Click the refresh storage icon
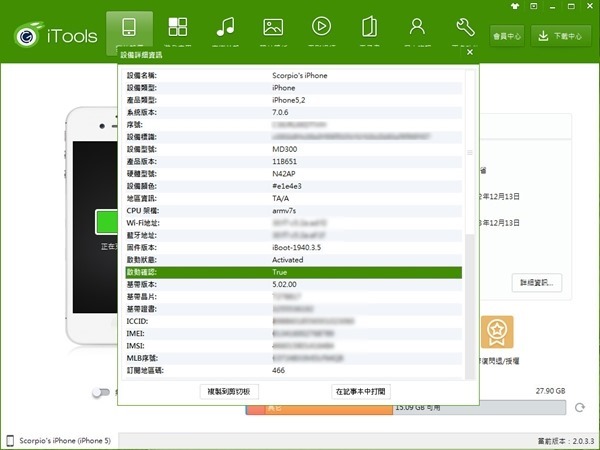The height and width of the screenshot is (450, 600). (x=580, y=408)
